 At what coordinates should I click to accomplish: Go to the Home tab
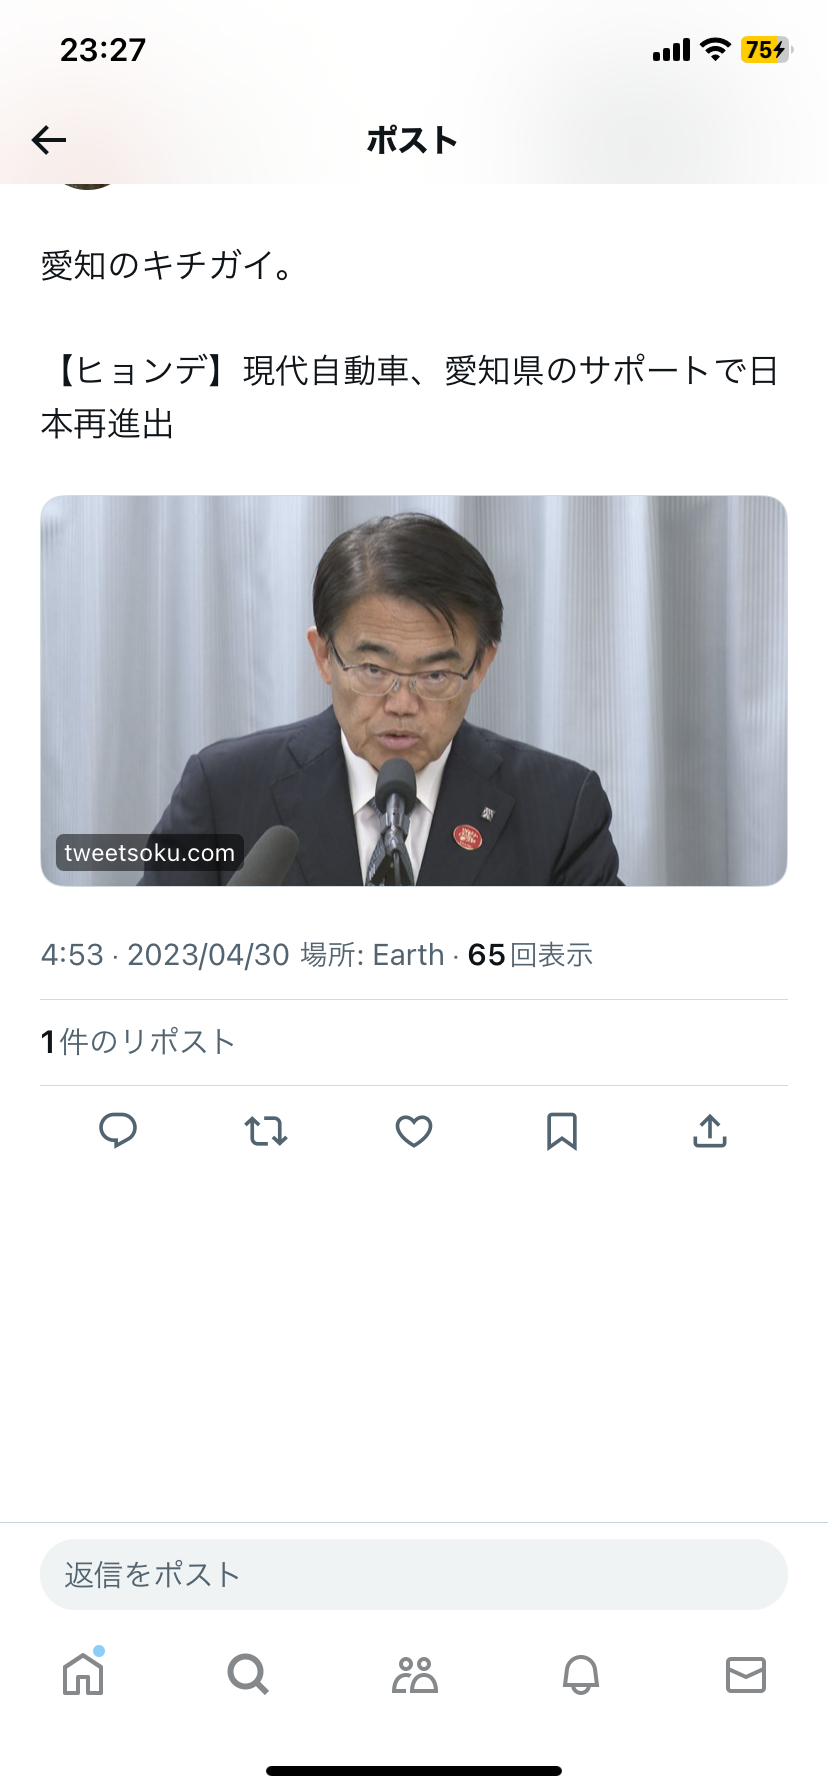click(x=83, y=1673)
